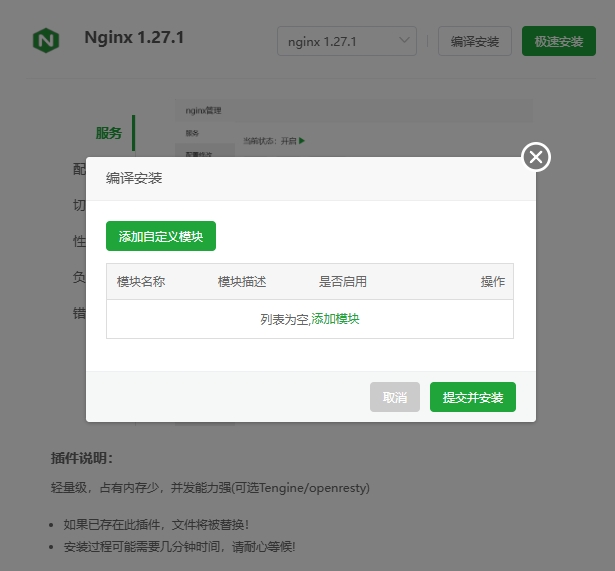Image resolution: width=615 pixels, height=571 pixels.
Task: Click the 添加自定义模块 button
Action: tap(161, 236)
